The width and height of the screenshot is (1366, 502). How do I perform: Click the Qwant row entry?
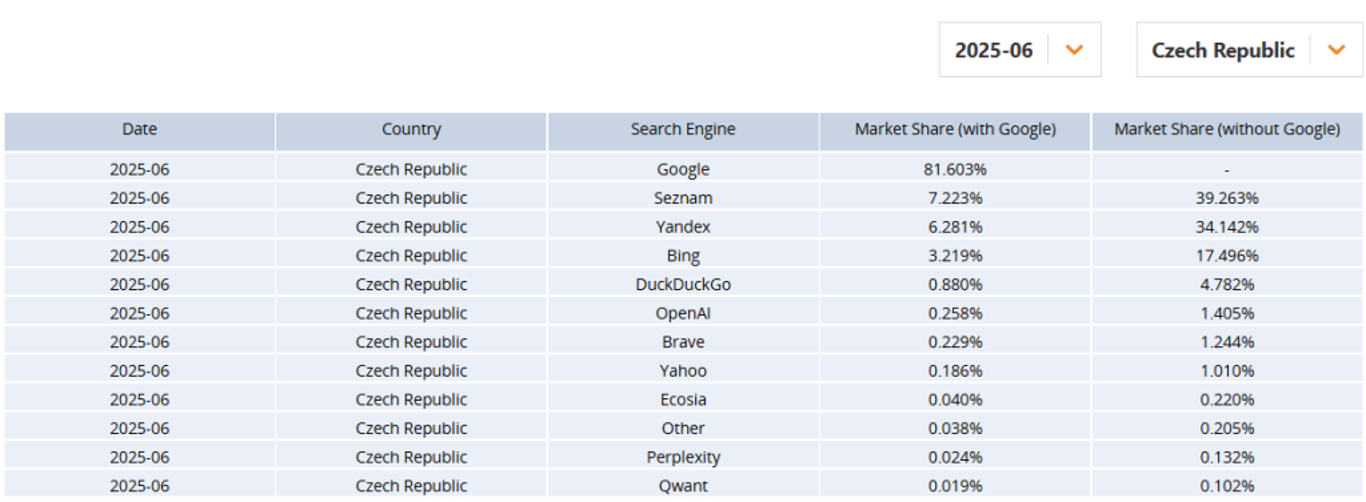pos(683,486)
